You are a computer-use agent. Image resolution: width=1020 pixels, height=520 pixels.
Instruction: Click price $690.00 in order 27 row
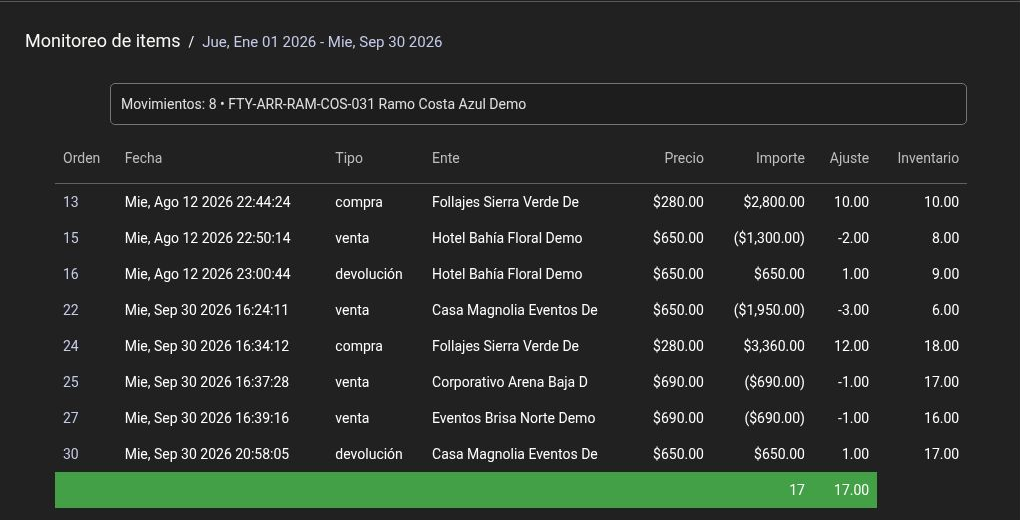678,418
